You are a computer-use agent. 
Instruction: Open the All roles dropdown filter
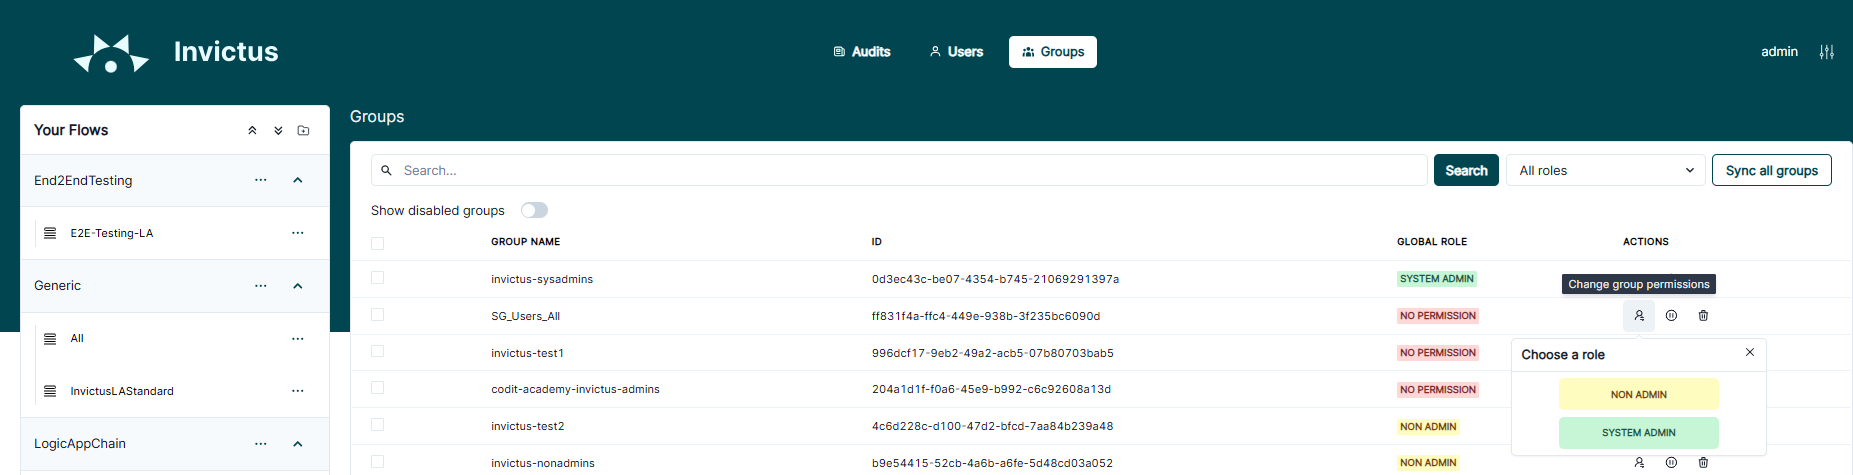point(1605,171)
